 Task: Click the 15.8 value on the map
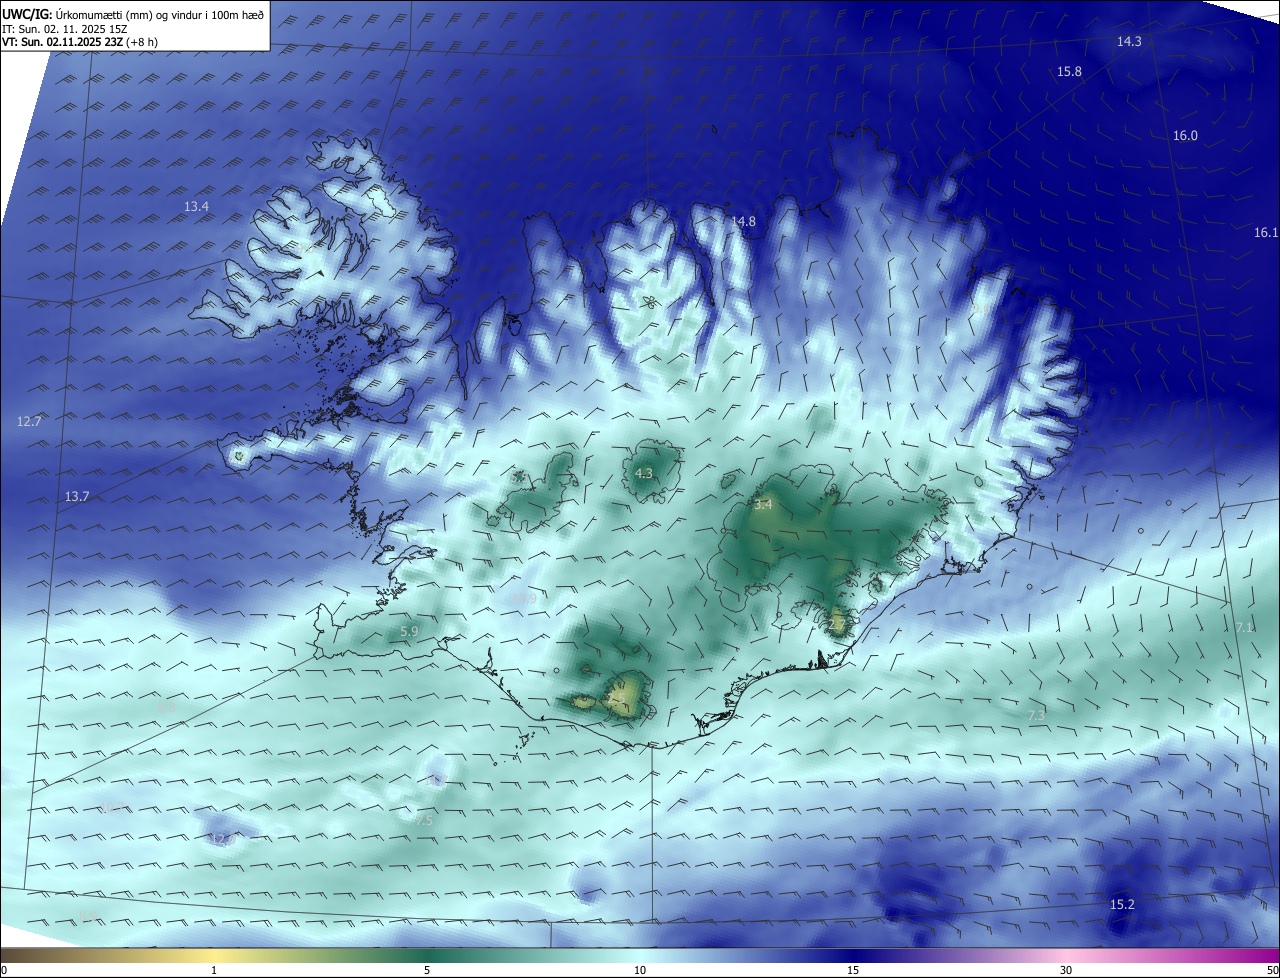1069,71
